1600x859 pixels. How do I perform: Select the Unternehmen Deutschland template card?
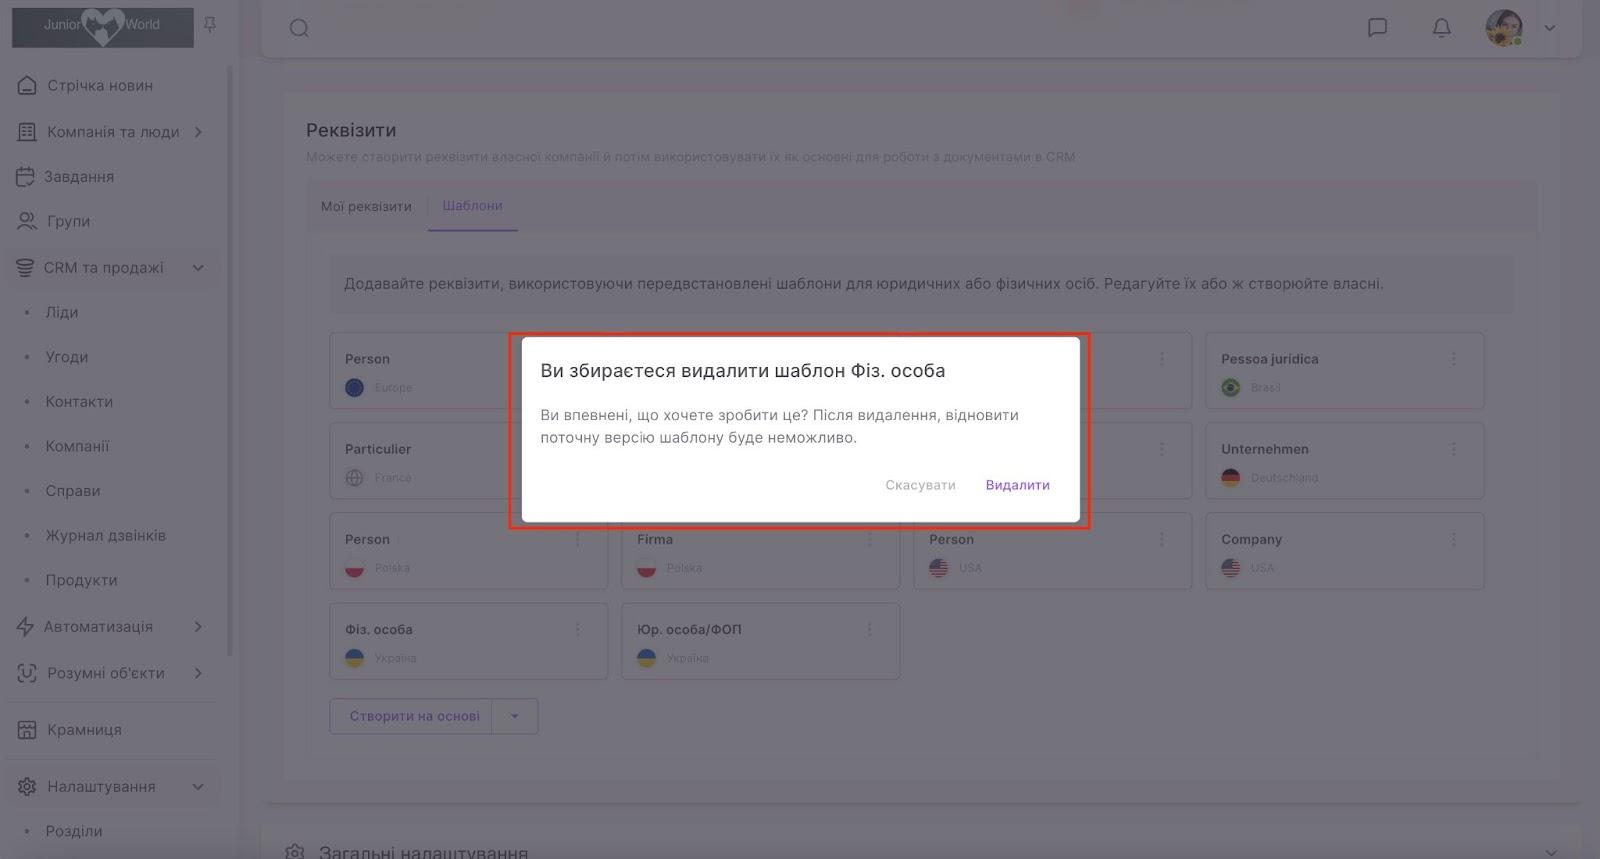coord(1345,461)
